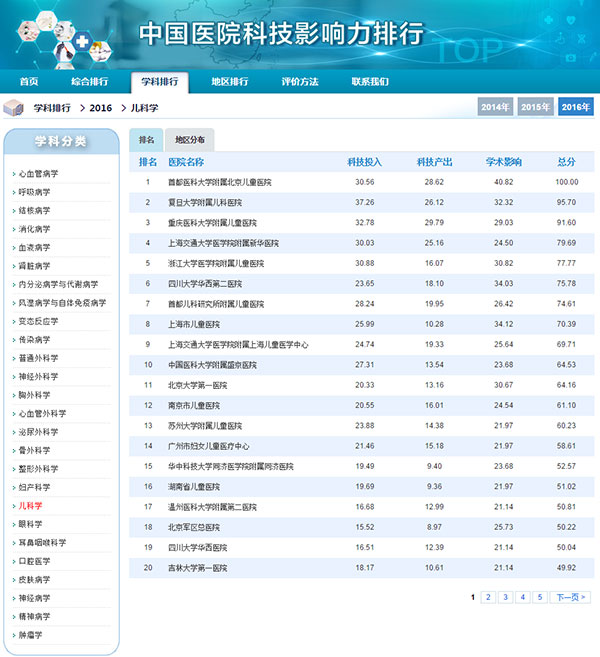Switch to the 地区分布 tab
600x657 pixels.
(x=189, y=140)
